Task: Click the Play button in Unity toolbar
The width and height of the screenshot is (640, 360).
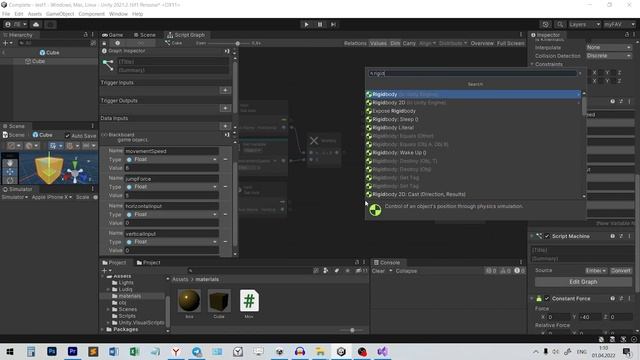Action: [306, 24]
